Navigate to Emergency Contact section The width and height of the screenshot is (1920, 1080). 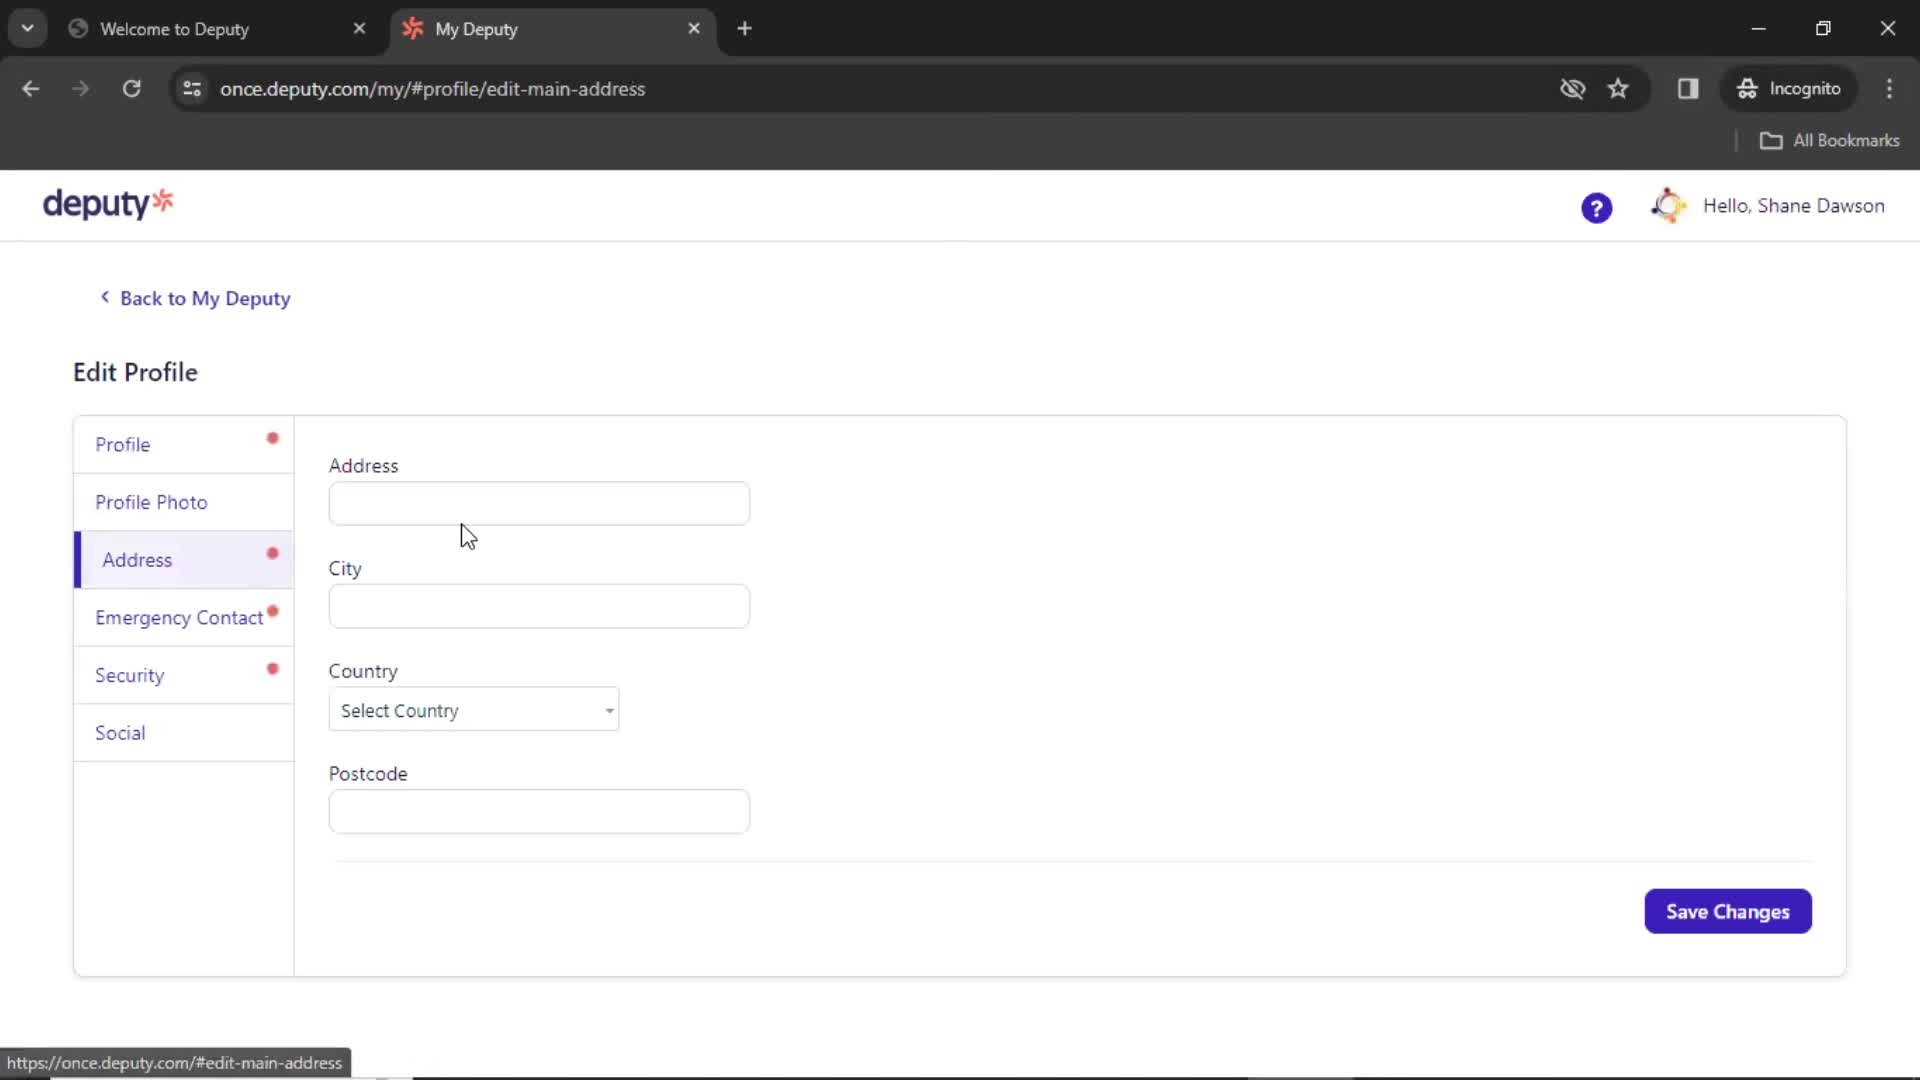tap(179, 617)
